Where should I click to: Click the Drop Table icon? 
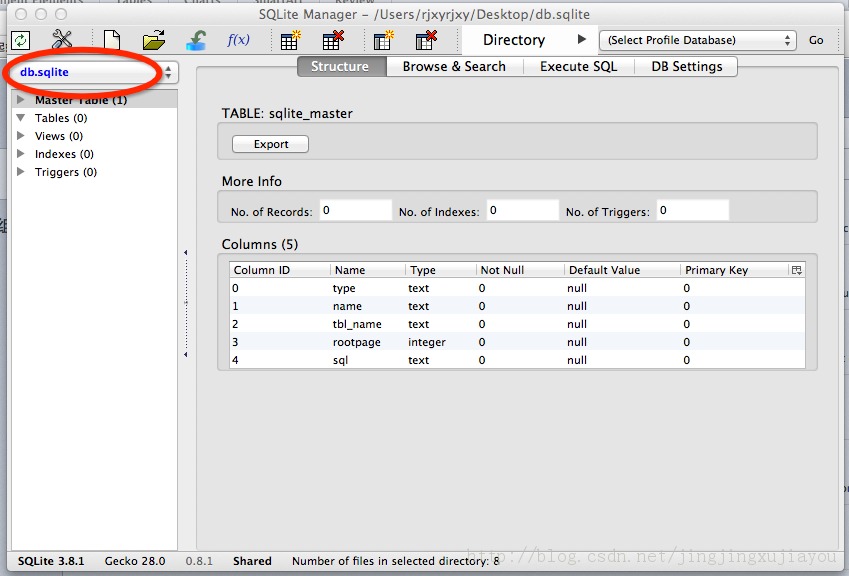(333, 40)
